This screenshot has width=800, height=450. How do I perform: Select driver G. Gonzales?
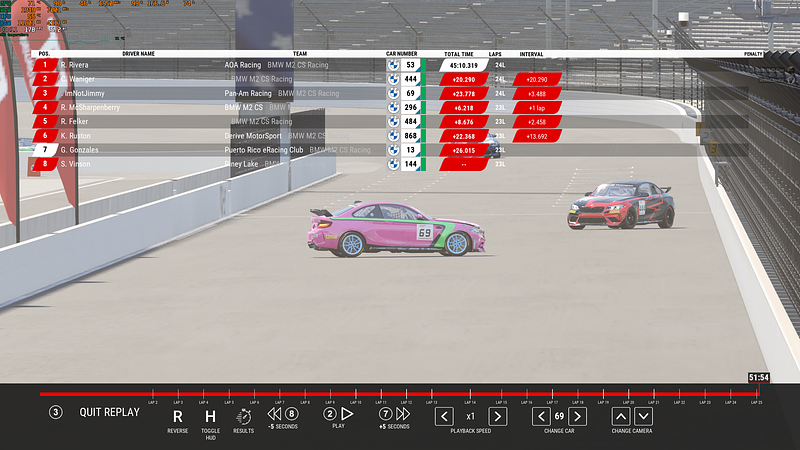[80, 150]
